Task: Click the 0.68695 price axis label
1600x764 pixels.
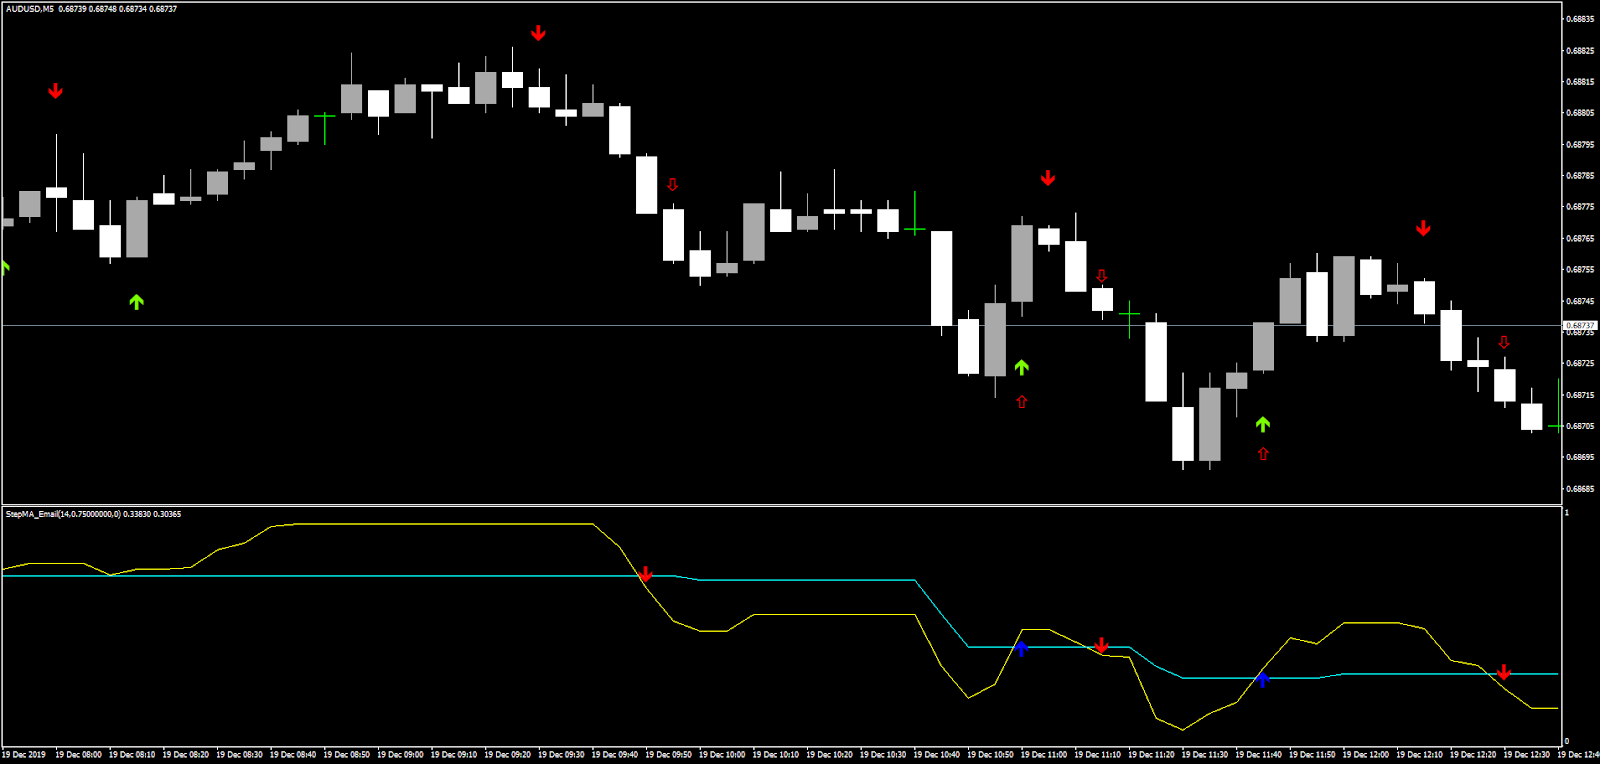Action: point(1580,458)
